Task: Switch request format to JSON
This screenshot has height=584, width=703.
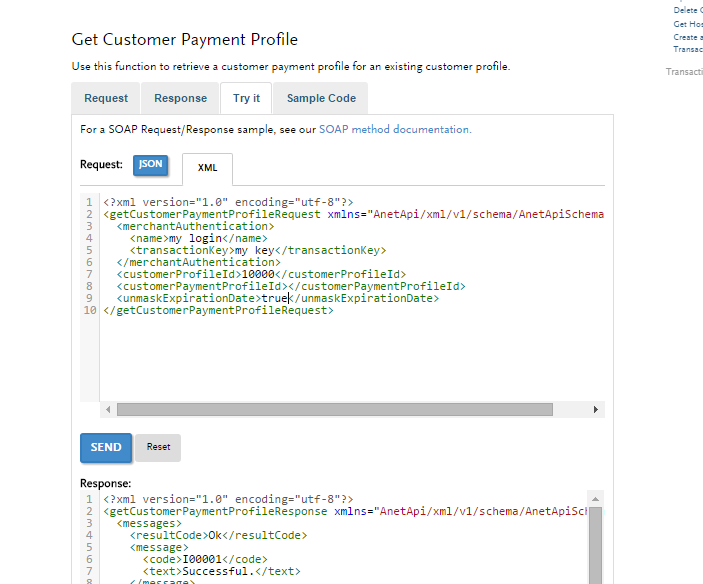Action: point(150,165)
